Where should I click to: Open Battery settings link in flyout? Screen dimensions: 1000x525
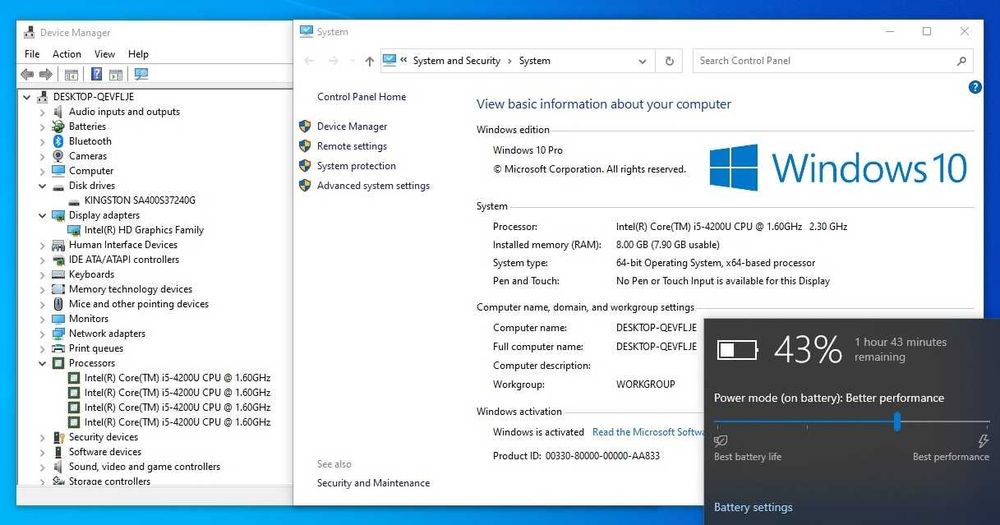(753, 507)
